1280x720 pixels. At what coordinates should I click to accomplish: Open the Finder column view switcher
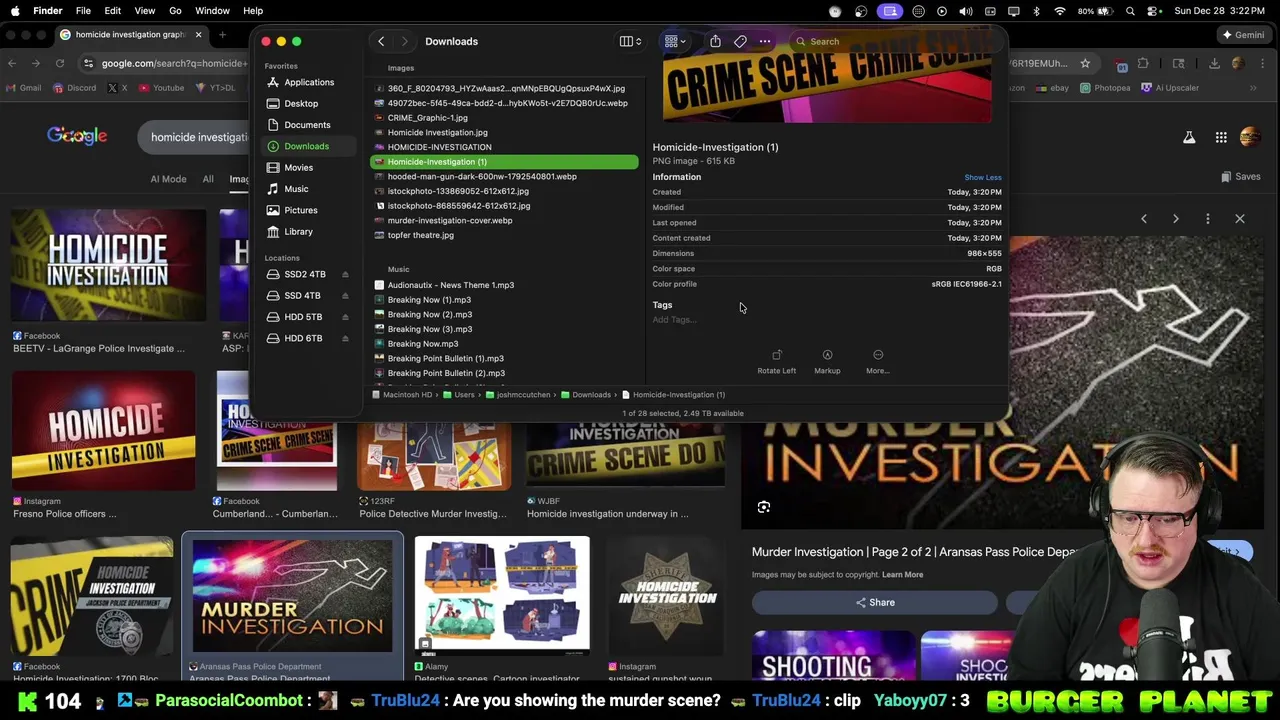630,41
